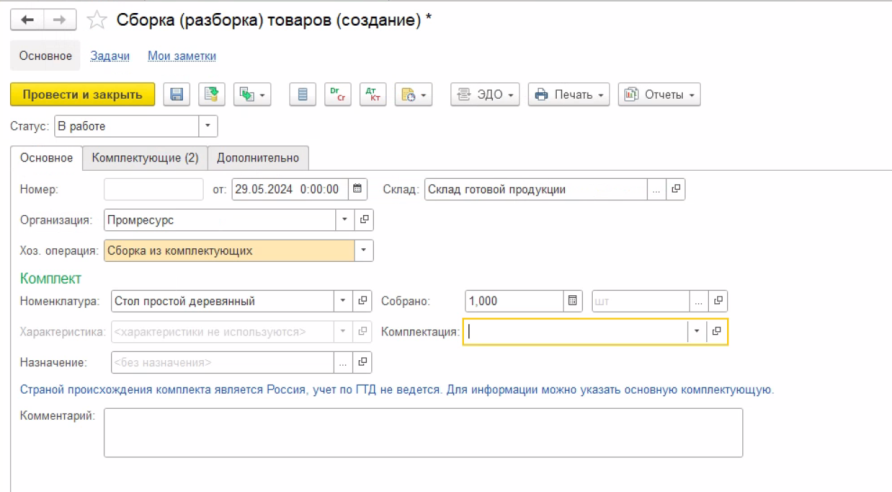Expand the Хоз. операция dropdown
Screen dimensions: 892x492
[364, 251]
